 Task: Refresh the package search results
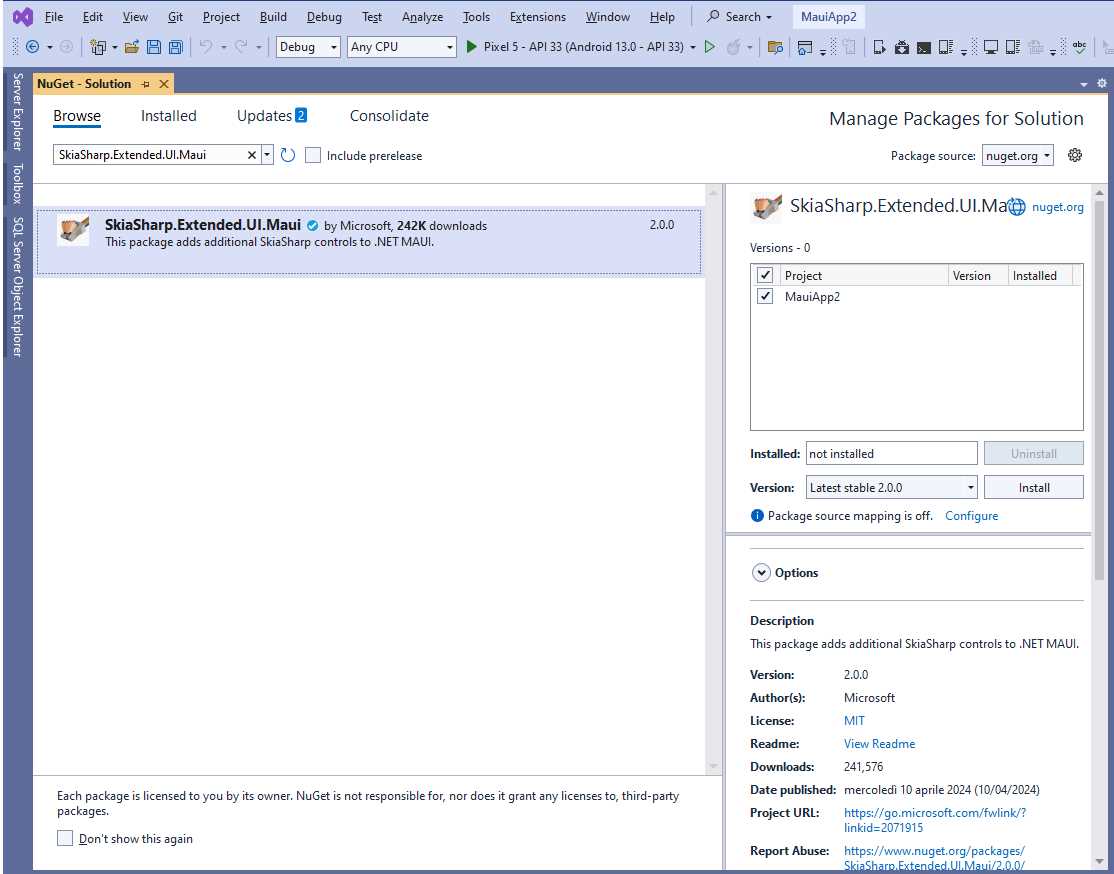(x=287, y=155)
